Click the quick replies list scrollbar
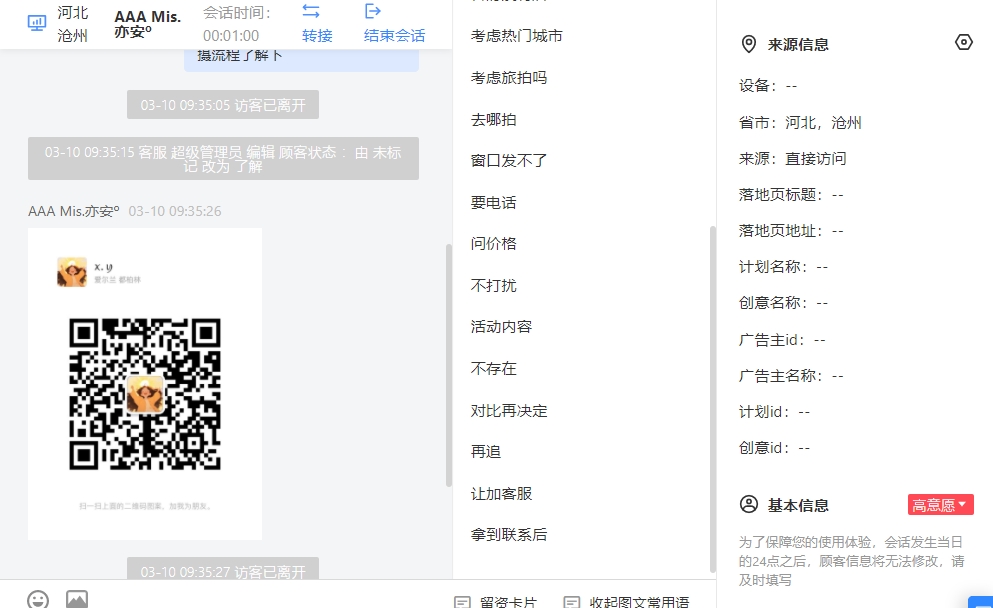 point(712,399)
